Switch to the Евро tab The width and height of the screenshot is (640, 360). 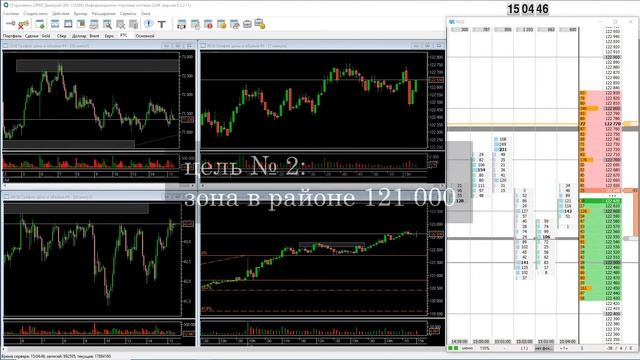[x=109, y=36]
